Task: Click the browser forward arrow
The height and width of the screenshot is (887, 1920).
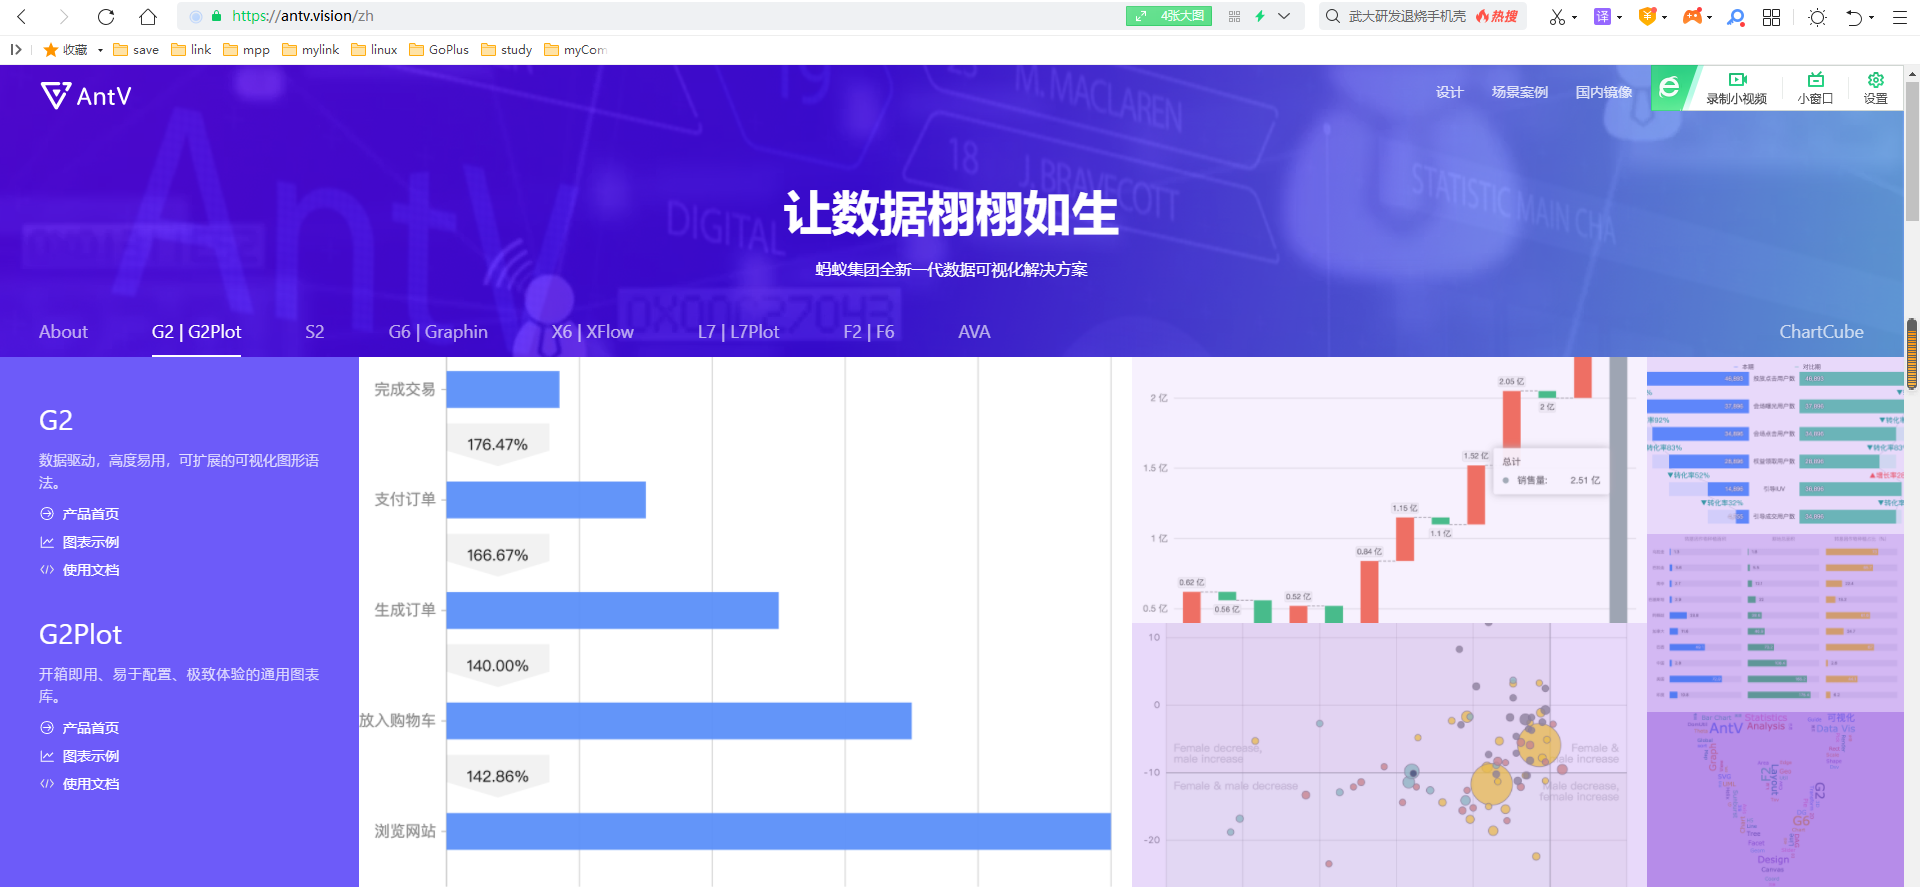Action: [64, 16]
